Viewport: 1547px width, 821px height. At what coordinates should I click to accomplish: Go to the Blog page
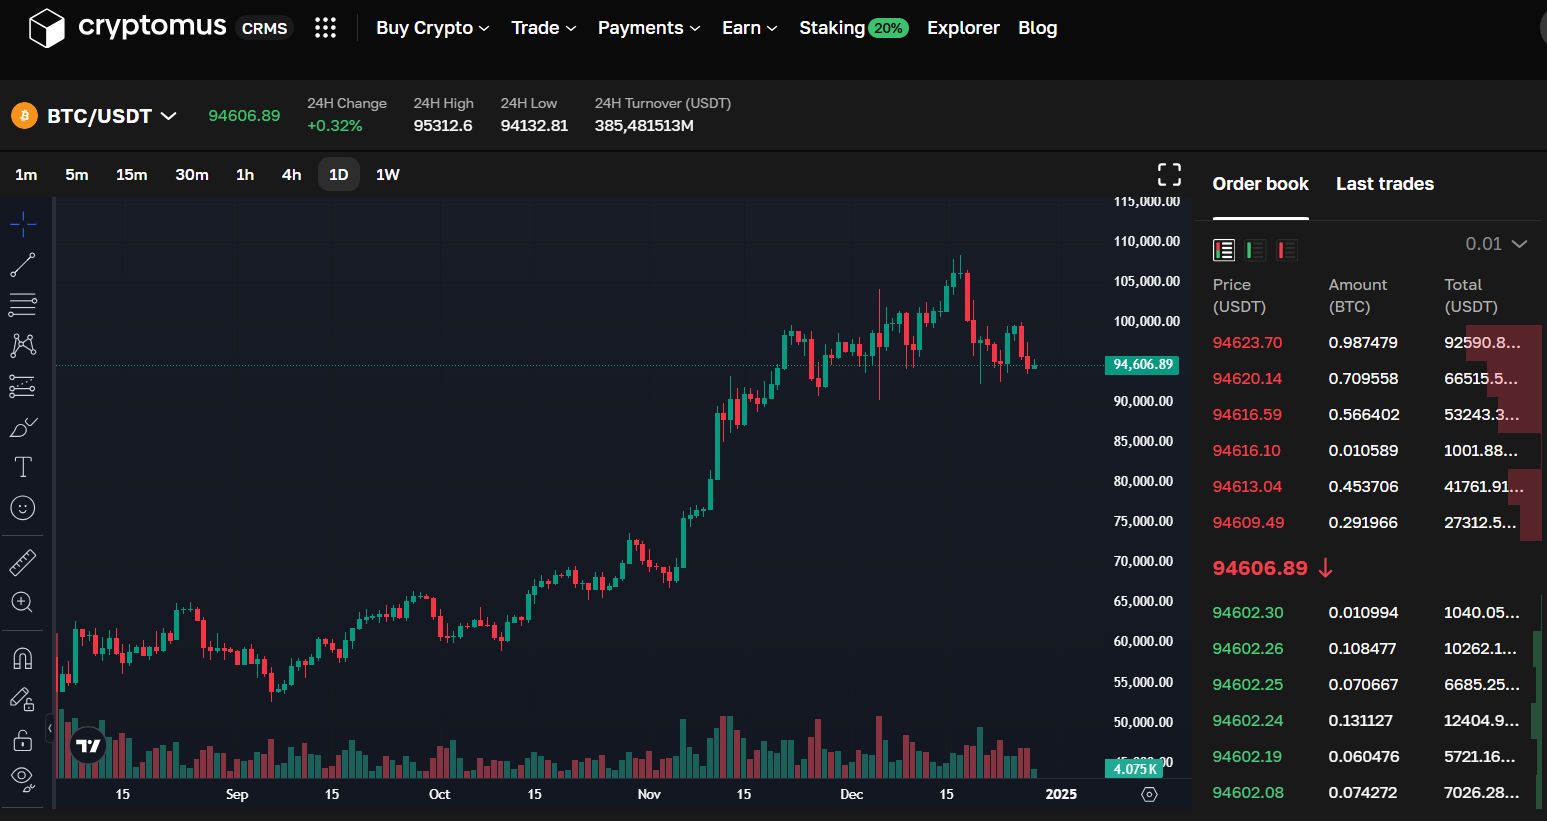point(1037,28)
